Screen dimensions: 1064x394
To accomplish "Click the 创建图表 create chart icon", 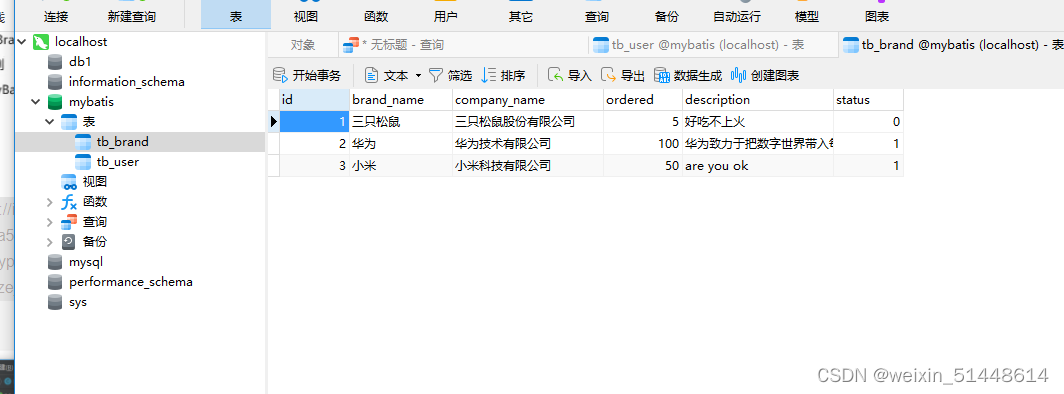I will coord(739,75).
